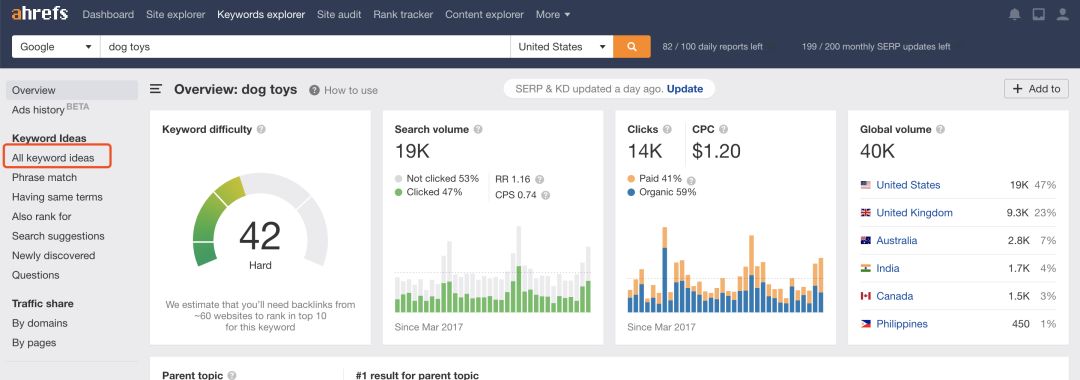Click the United States country link
The height and width of the screenshot is (380, 1080).
pos(908,184)
